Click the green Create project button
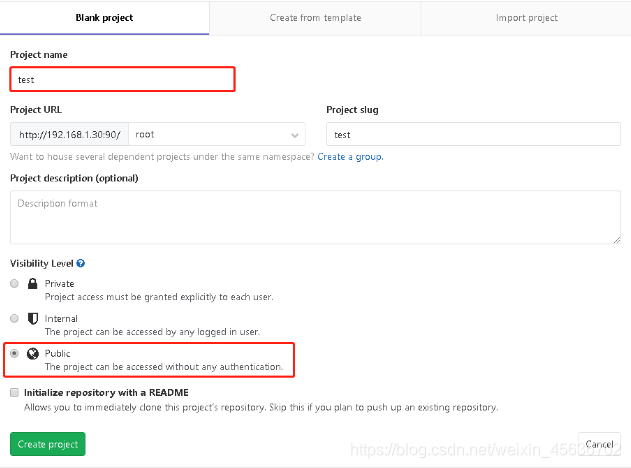The height and width of the screenshot is (468, 631). click(x=48, y=444)
